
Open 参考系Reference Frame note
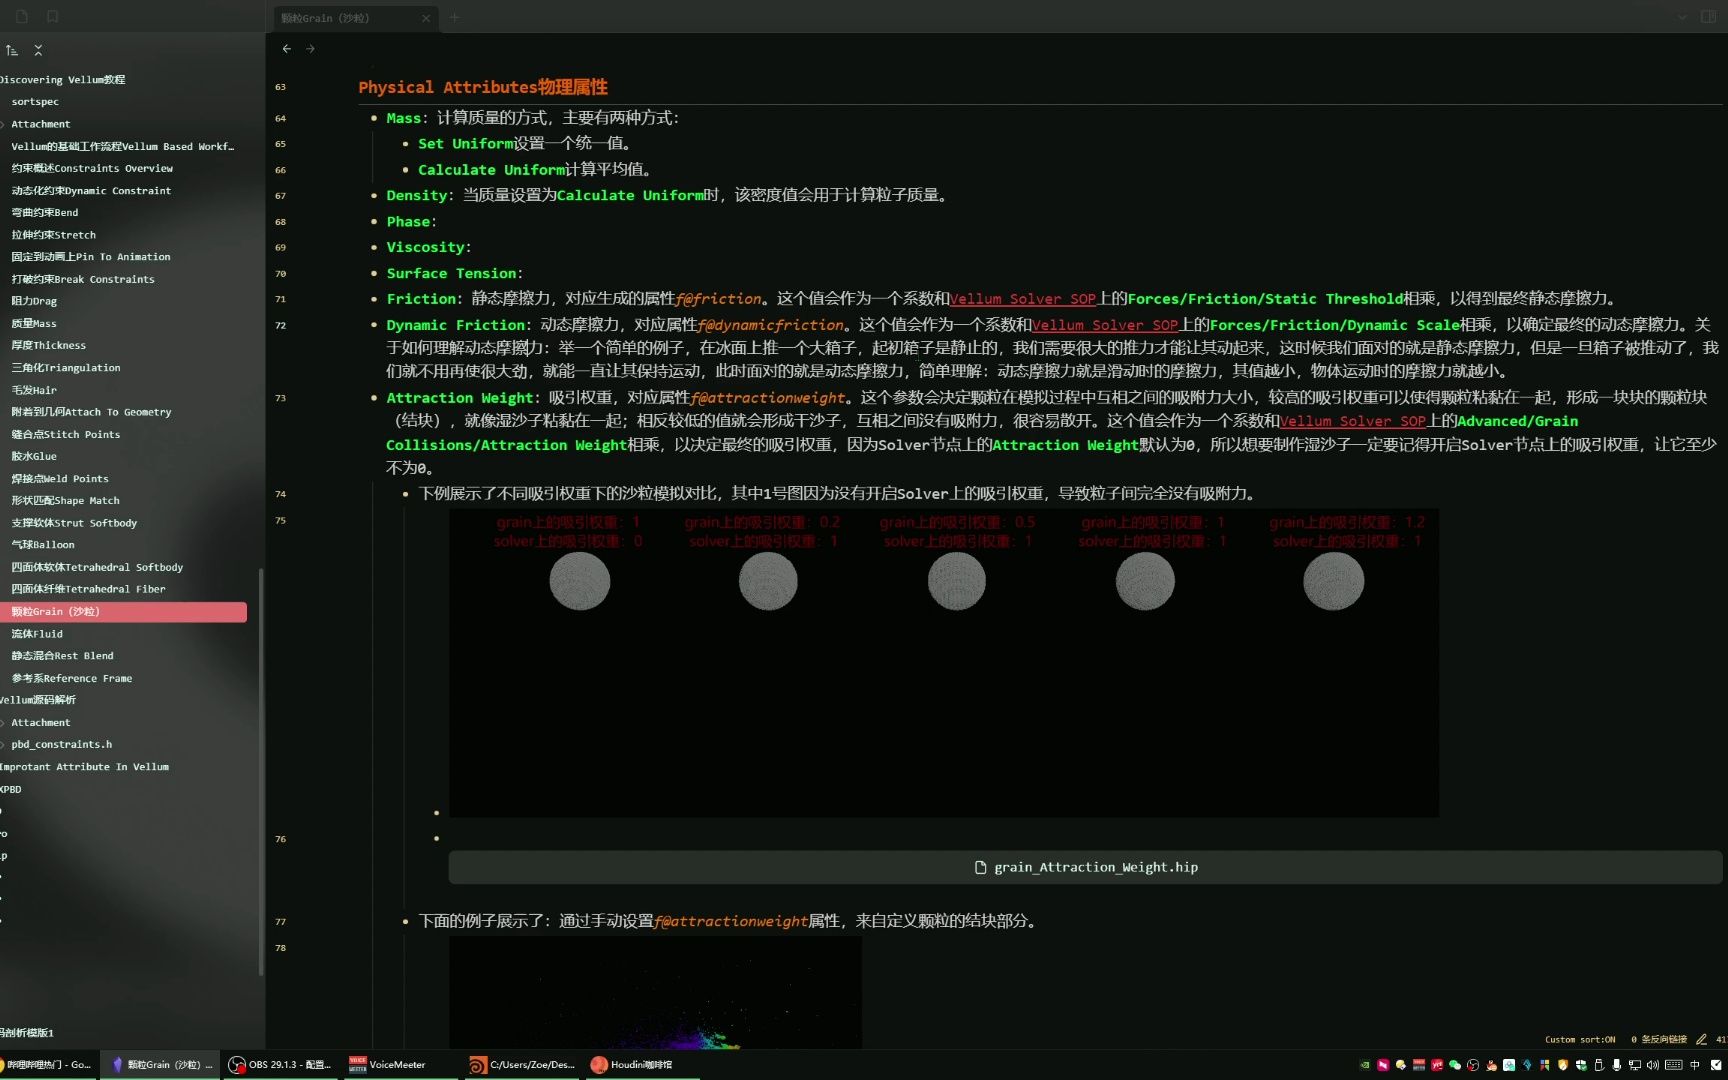click(71, 678)
